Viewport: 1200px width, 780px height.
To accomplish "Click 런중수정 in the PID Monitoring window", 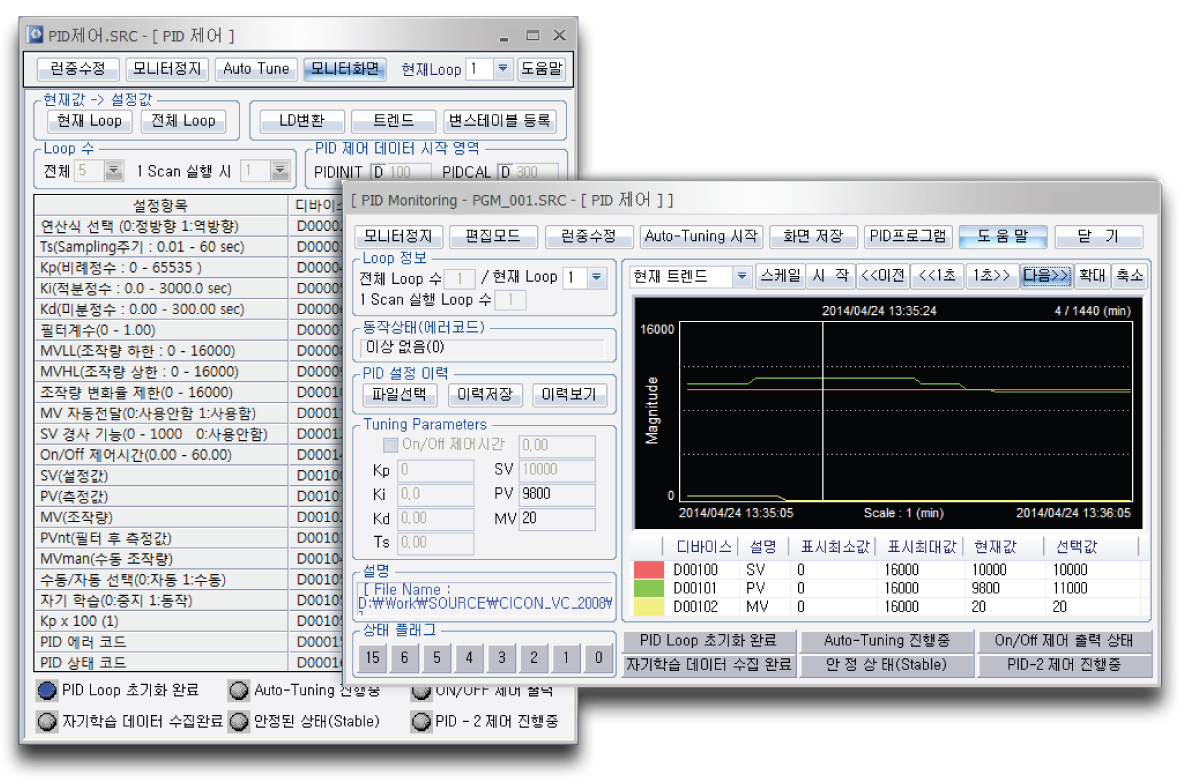I will pyautogui.click(x=588, y=237).
